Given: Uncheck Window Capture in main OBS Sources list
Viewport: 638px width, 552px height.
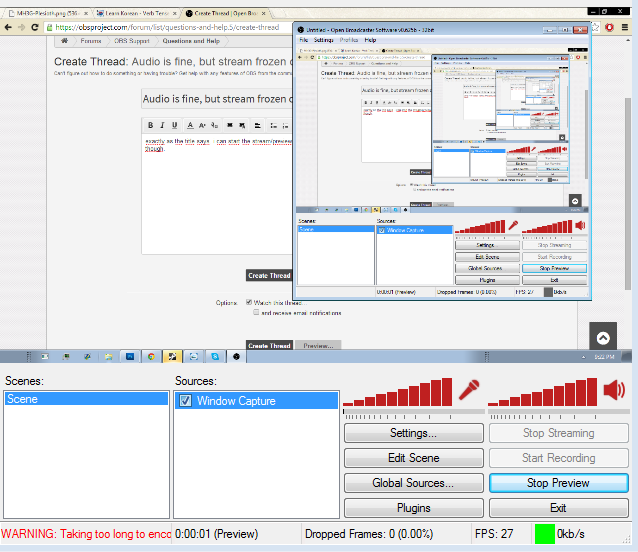Looking at the screenshot, I should click(x=186, y=401).
